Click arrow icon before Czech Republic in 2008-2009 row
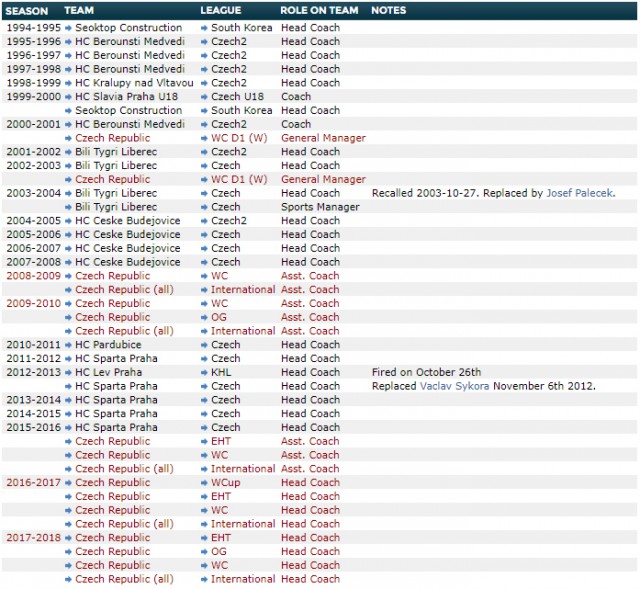The image size is (640, 589). click(68, 276)
